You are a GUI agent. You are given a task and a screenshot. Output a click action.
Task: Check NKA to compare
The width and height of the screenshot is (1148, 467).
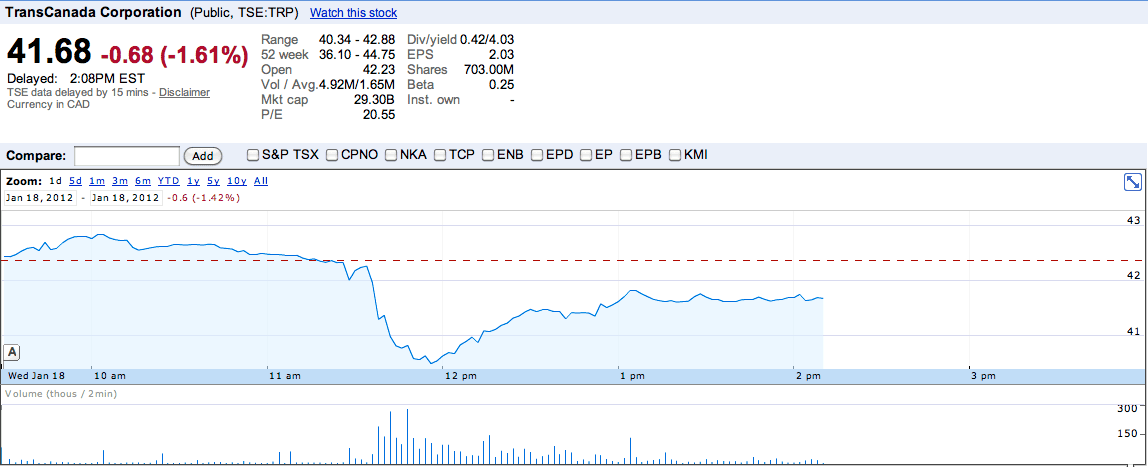(391, 155)
